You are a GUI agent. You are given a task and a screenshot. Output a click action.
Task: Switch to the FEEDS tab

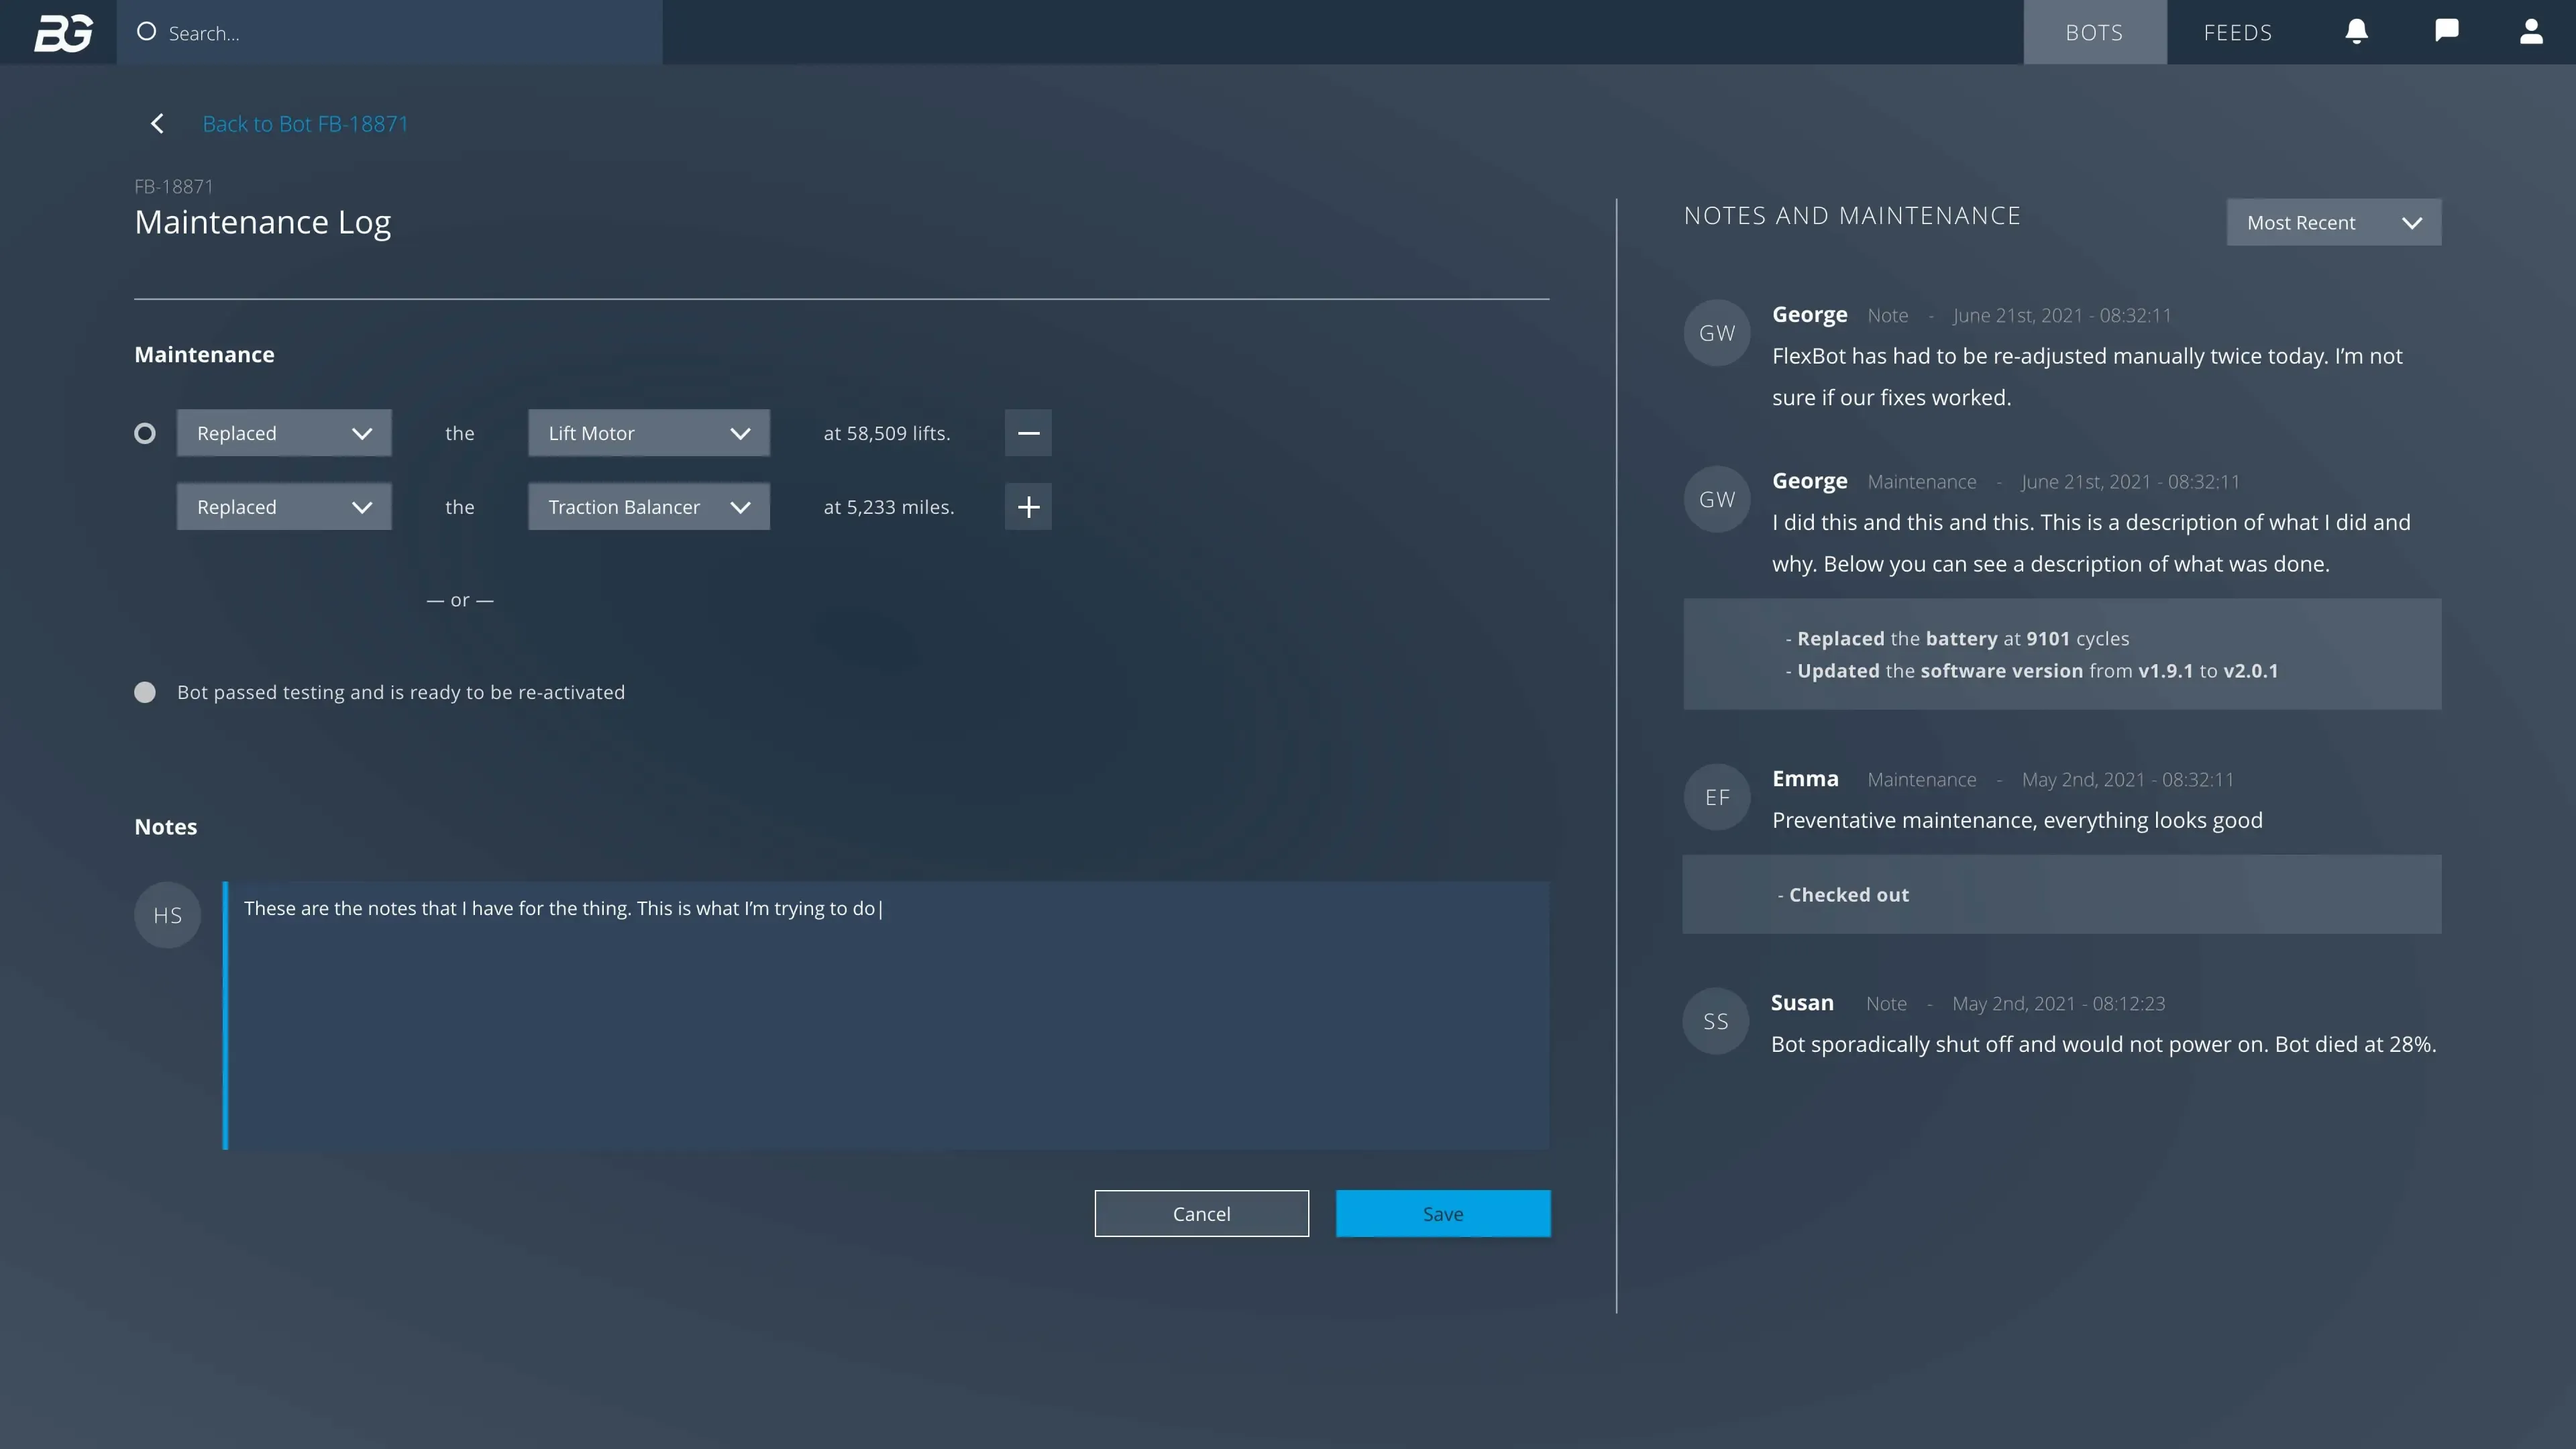point(2237,32)
